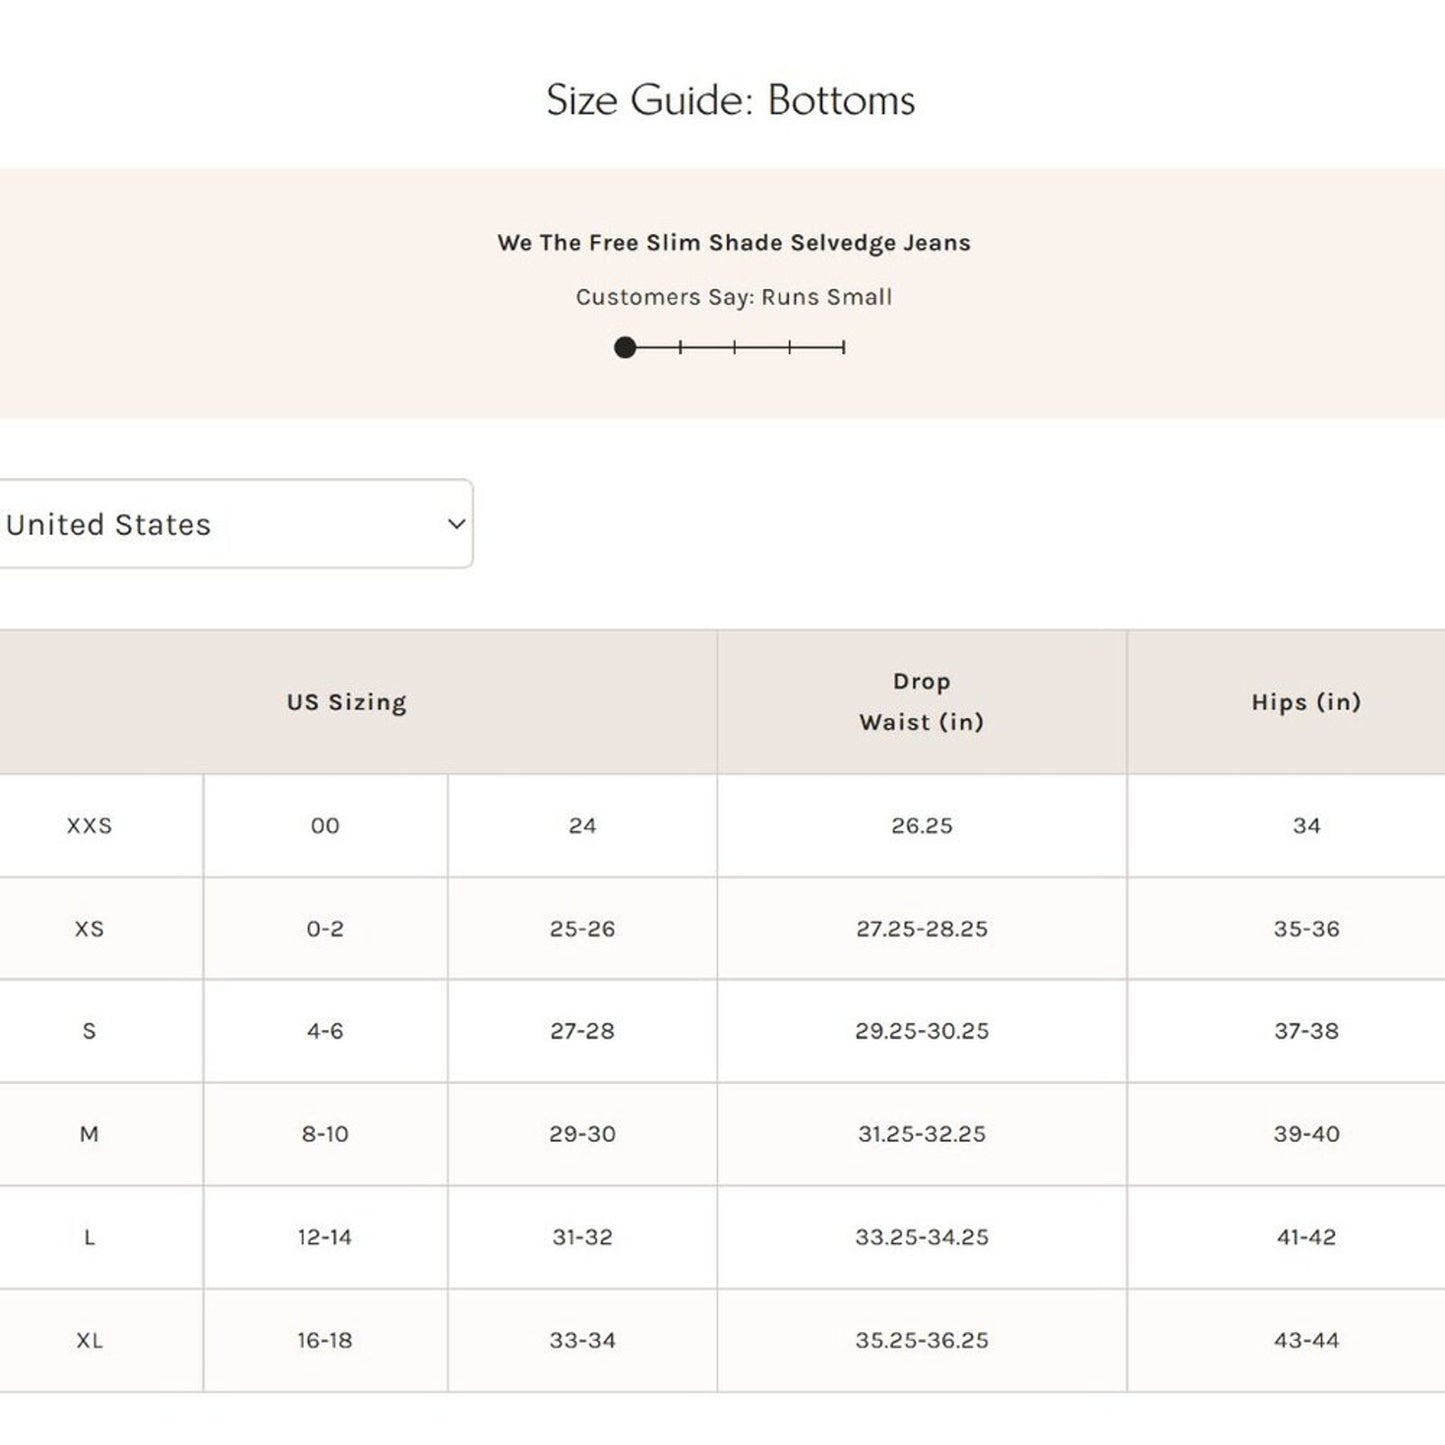Screen dimensions: 1445x1445
Task: Click the 16-18 US size cell
Action: click(324, 1340)
